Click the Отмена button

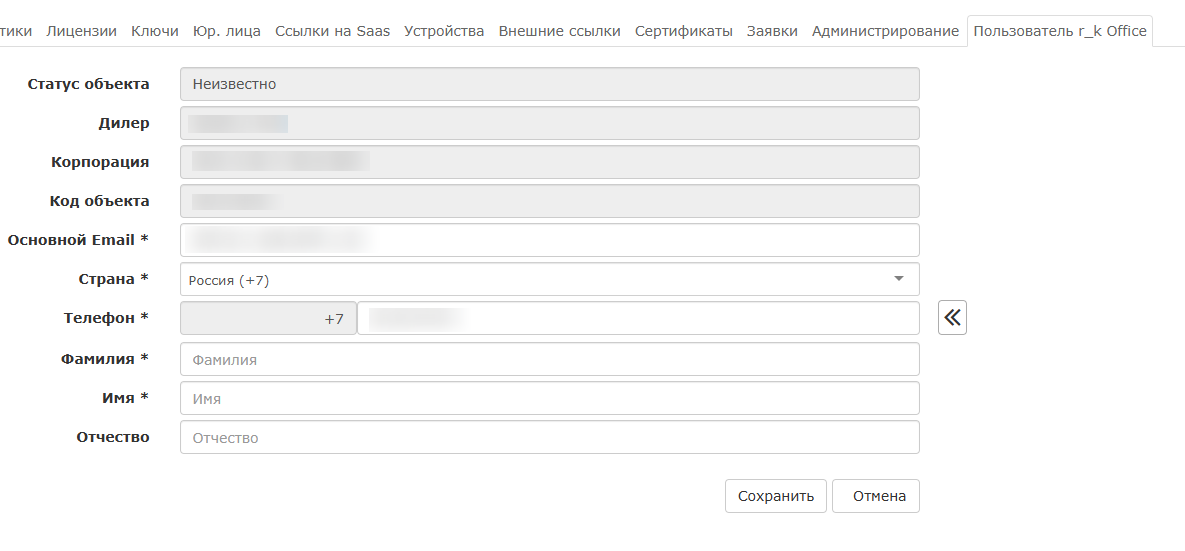(876, 496)
